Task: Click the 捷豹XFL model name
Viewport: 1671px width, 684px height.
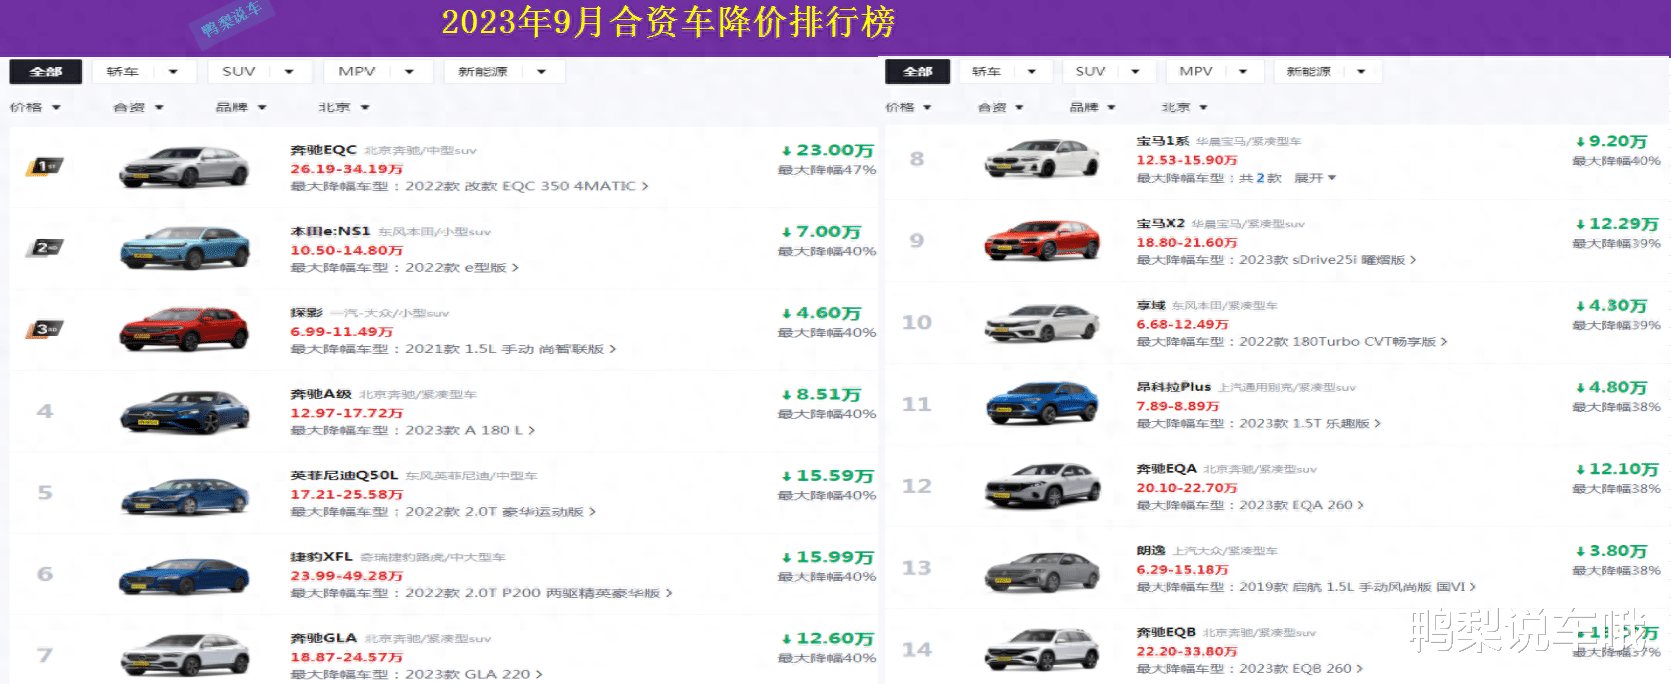Action: click(321, 557)
